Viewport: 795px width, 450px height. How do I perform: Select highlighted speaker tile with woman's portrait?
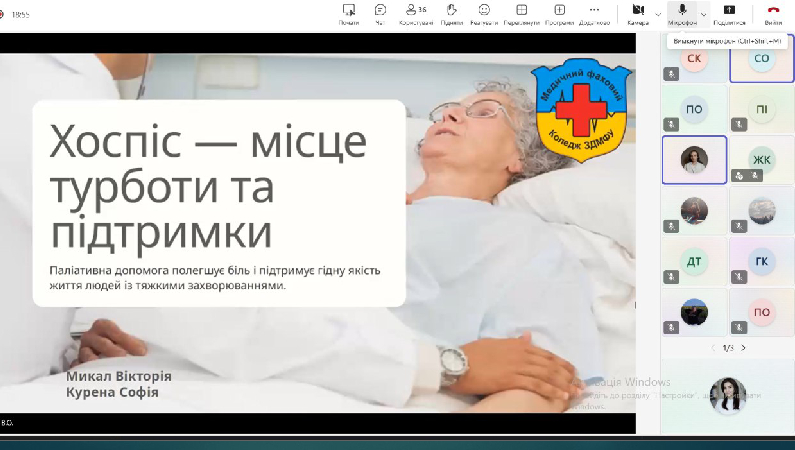pos(694,160)
